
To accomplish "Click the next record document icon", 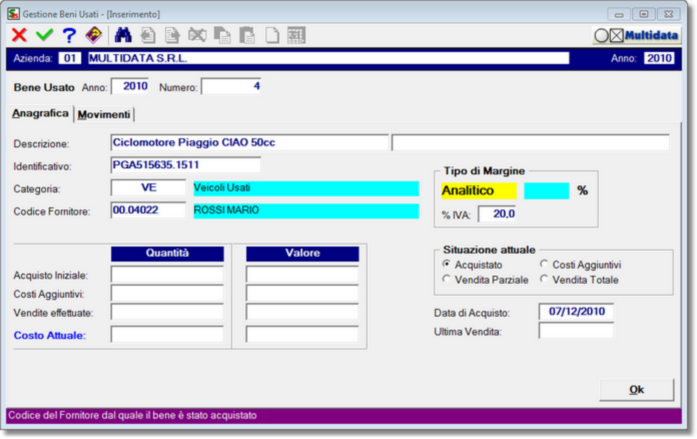I will pyautogui.click(x=172, y=35).
